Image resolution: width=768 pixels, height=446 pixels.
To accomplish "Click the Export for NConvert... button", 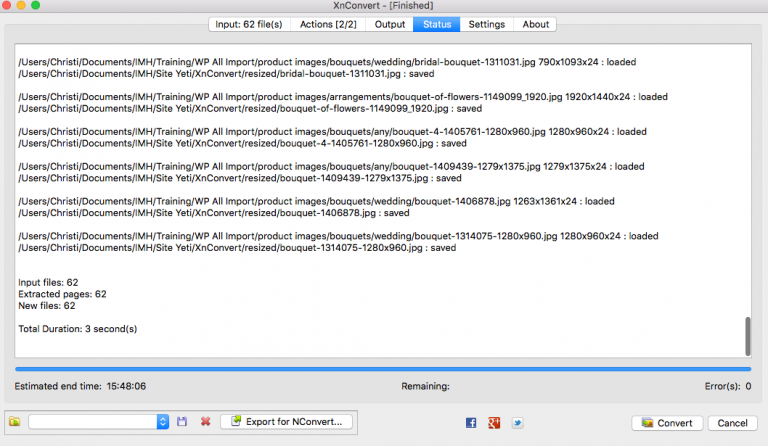I will pyautogui.click(x=287, y=422).
